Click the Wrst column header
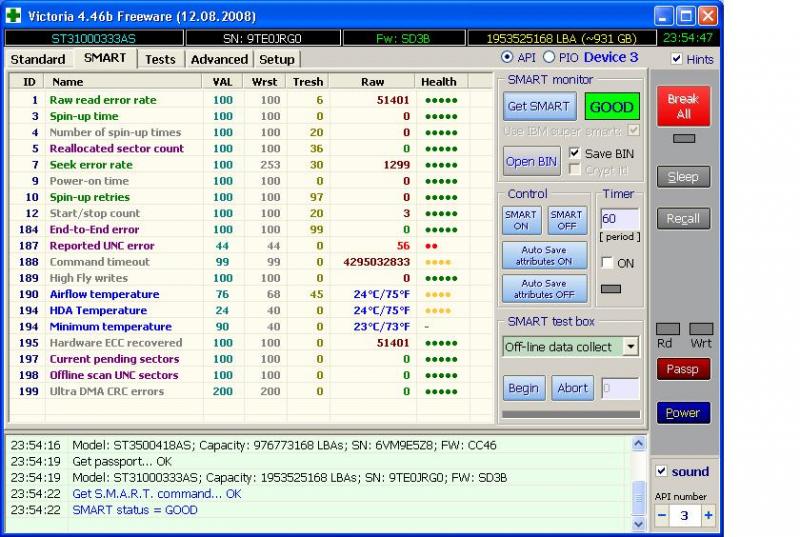800x537 pixels. 264,82
